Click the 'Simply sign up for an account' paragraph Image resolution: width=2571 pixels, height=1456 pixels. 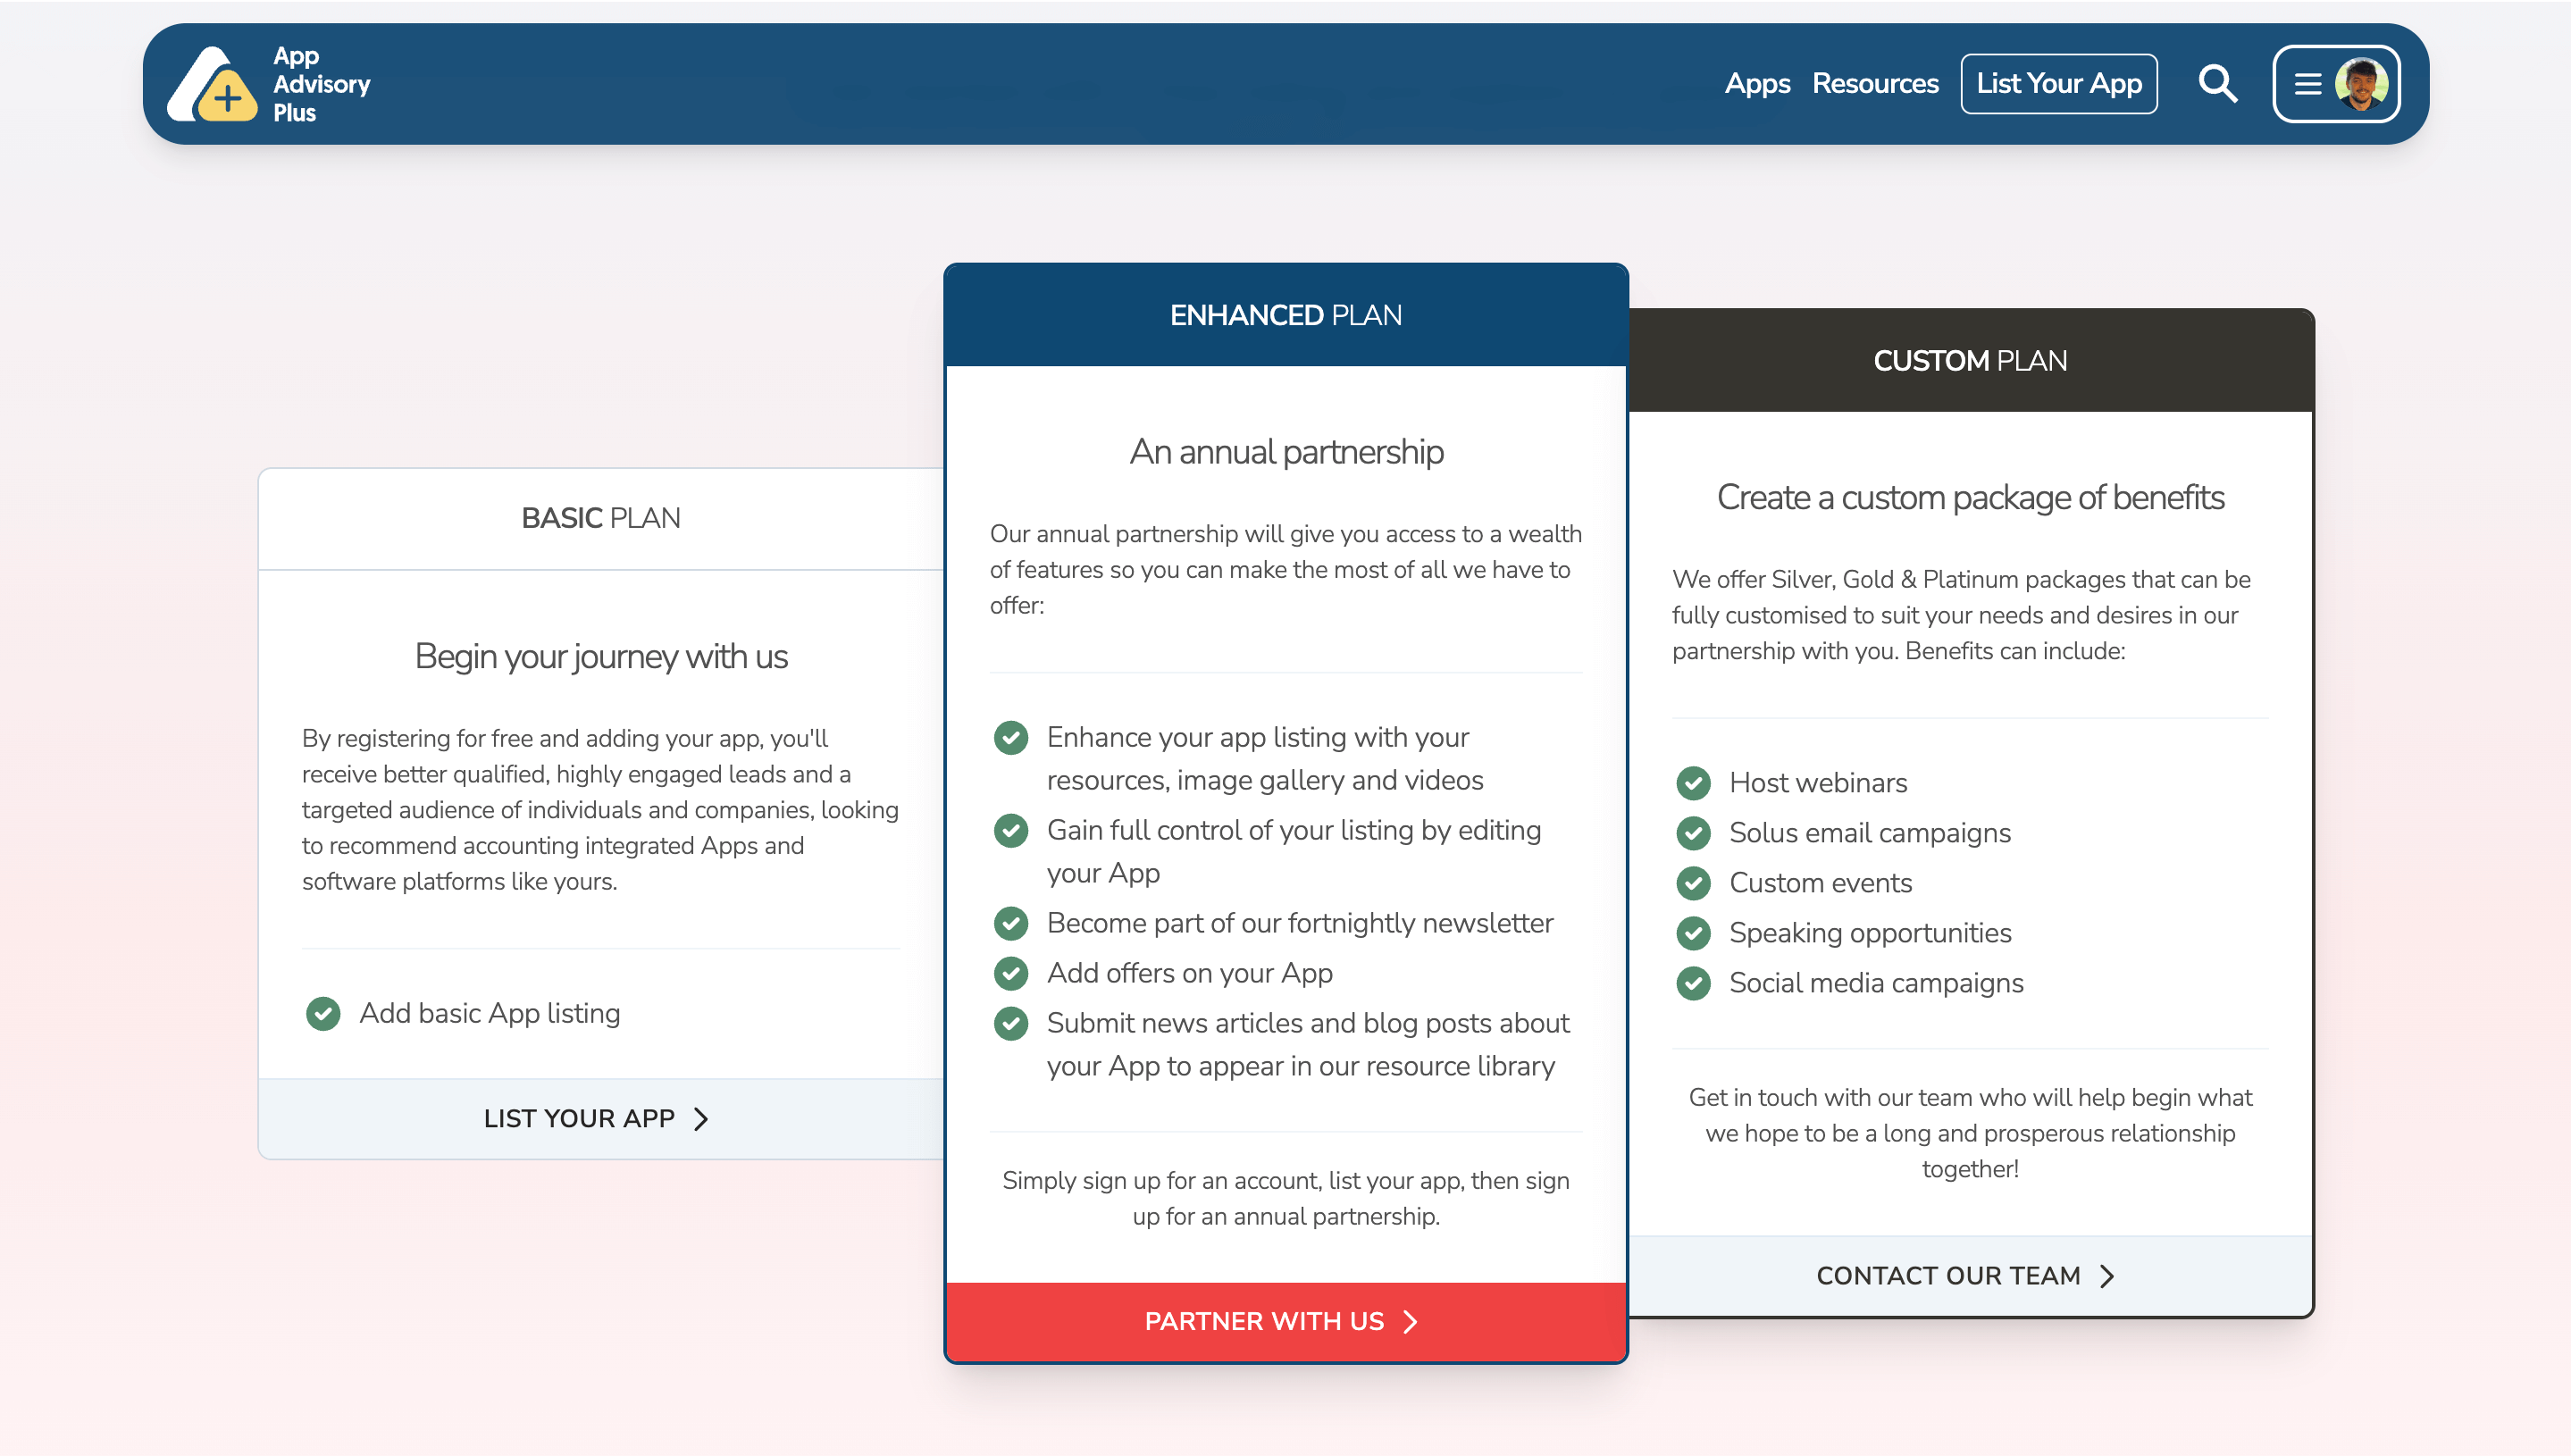click(1285, 1199)
